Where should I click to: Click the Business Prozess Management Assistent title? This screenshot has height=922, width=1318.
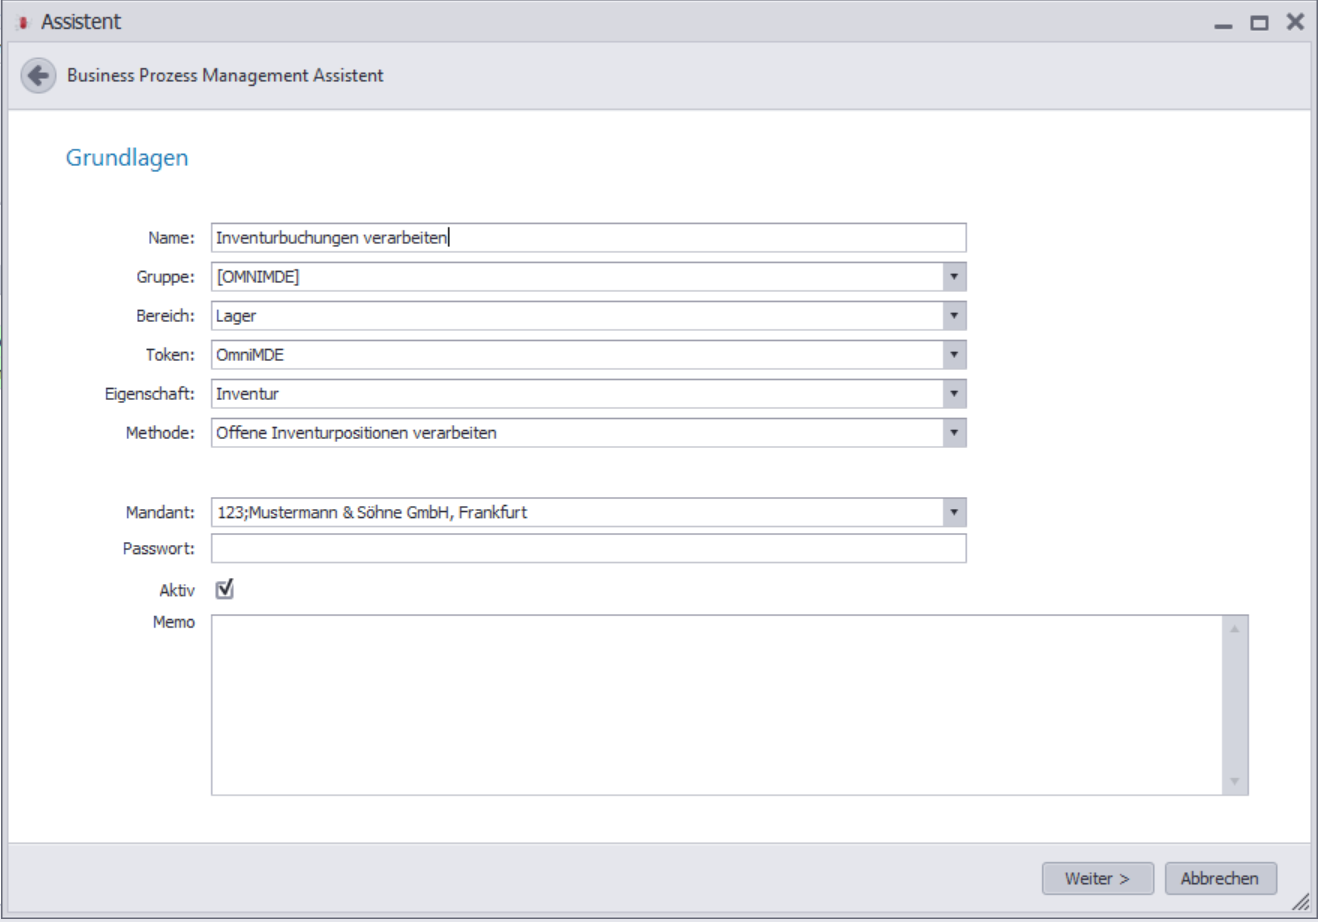(x=225, y=75)
